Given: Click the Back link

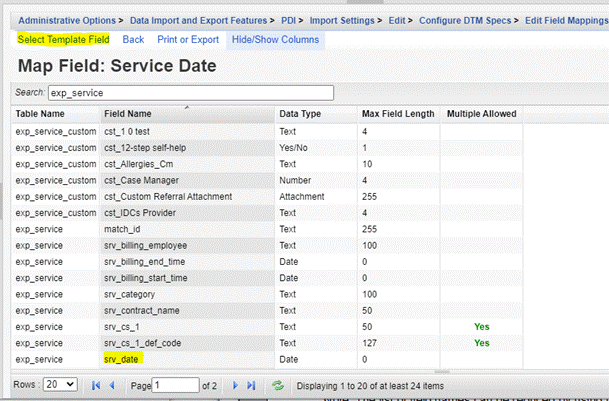Looking at the screenshot, I should pyautogui.click(x=133, y=40).
